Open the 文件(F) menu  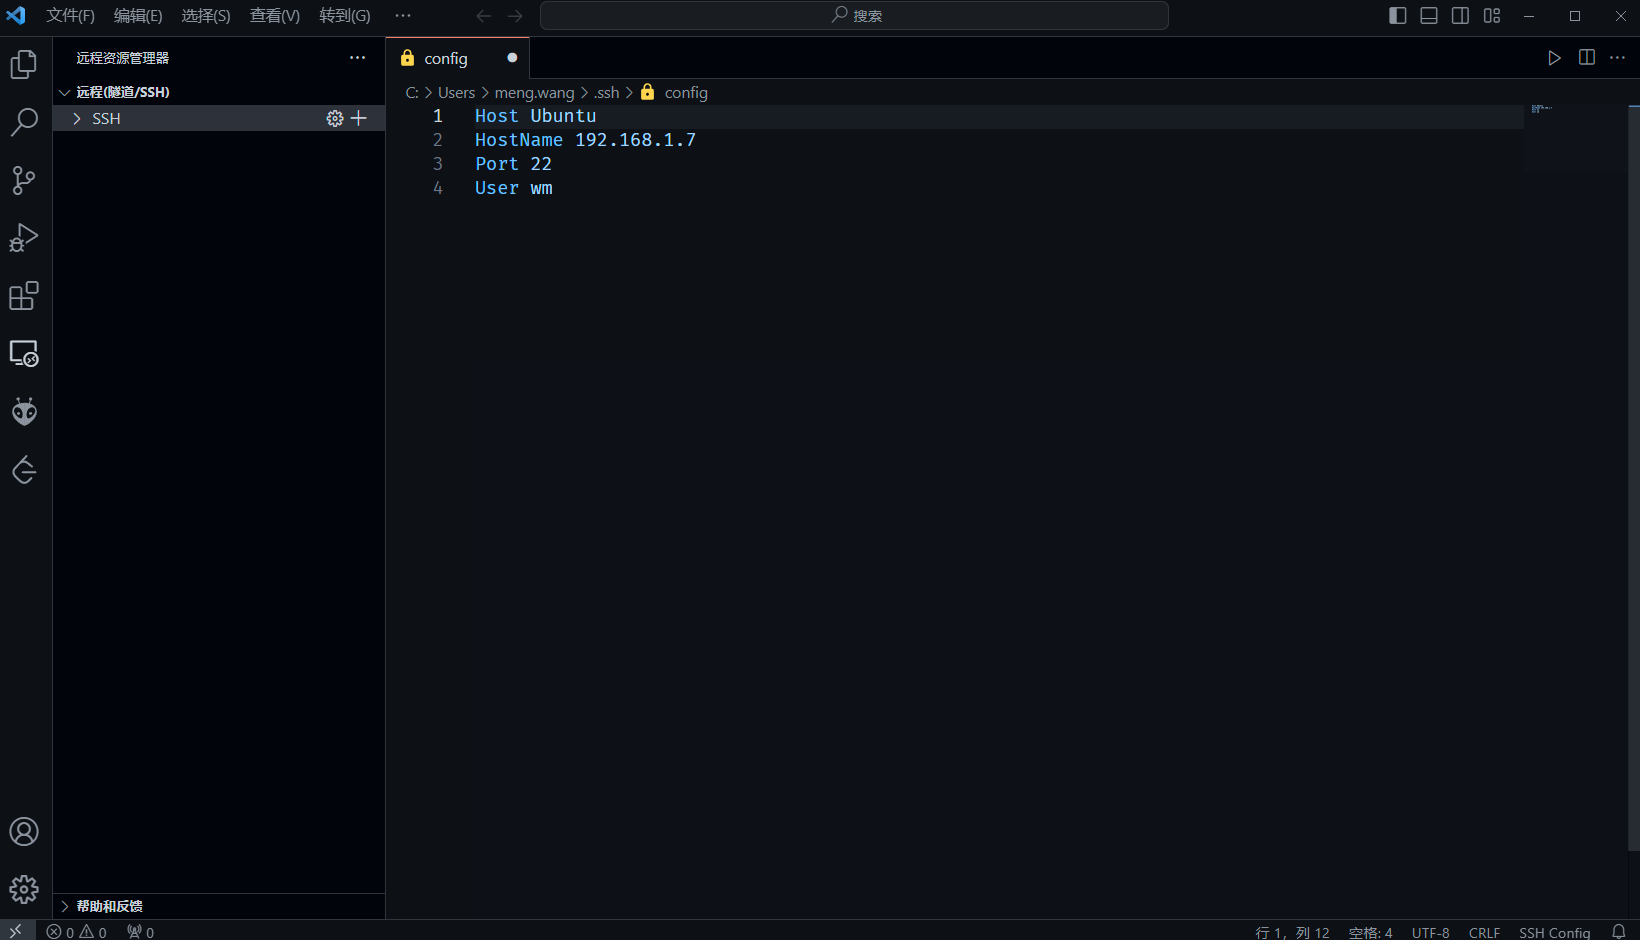(70, 16)
